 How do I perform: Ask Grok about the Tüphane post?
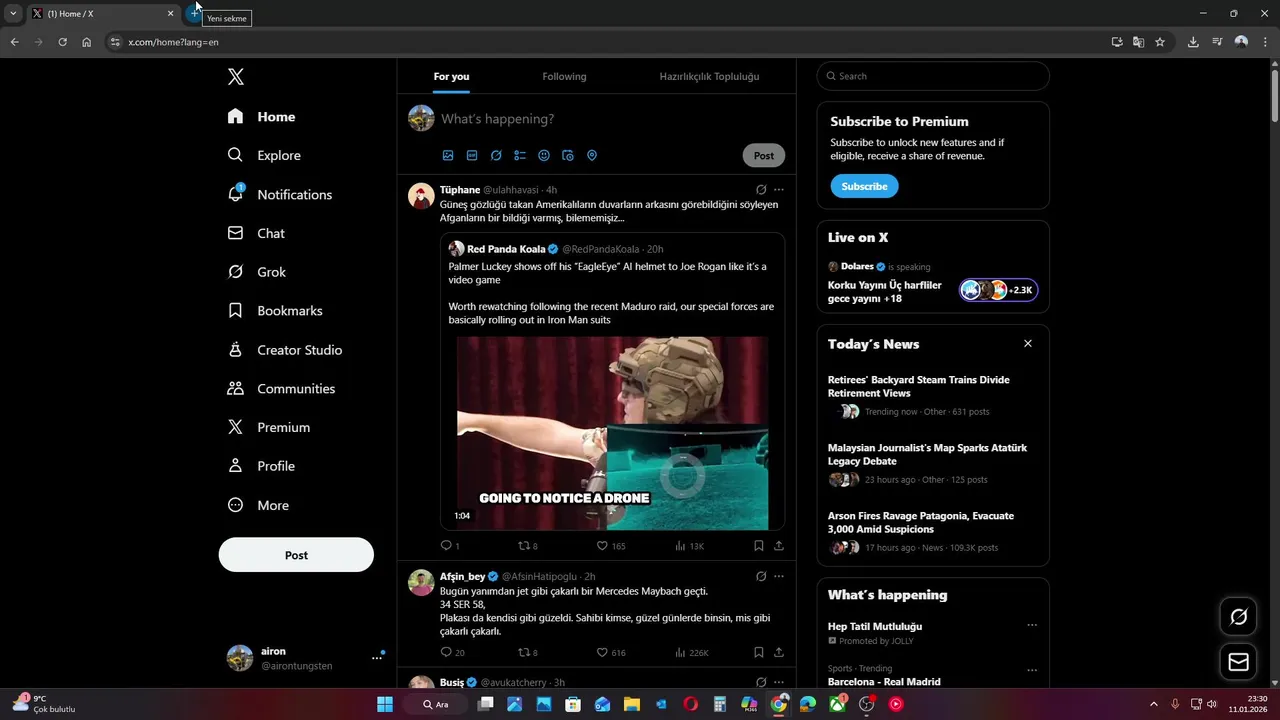(x=761, y=190)
